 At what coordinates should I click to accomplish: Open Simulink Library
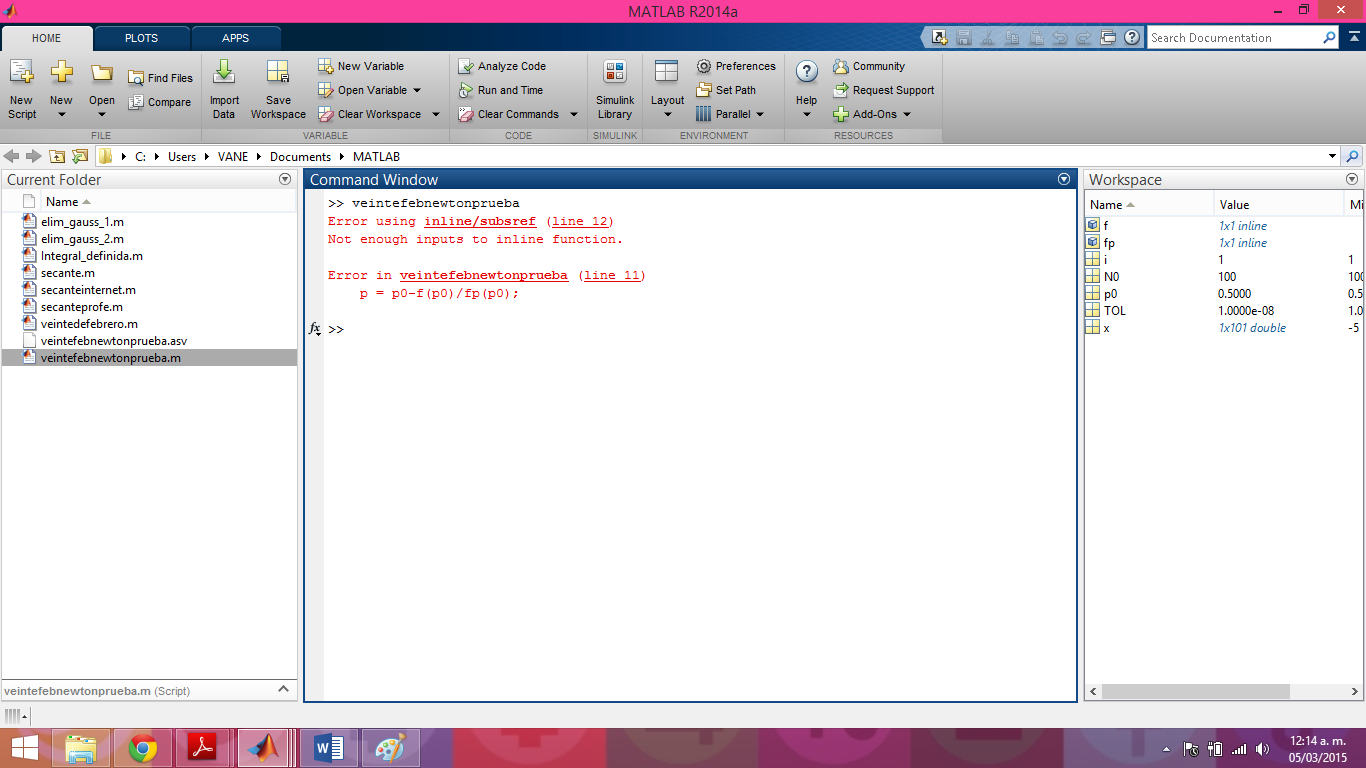pyautogui.click(x=615, y=89)
